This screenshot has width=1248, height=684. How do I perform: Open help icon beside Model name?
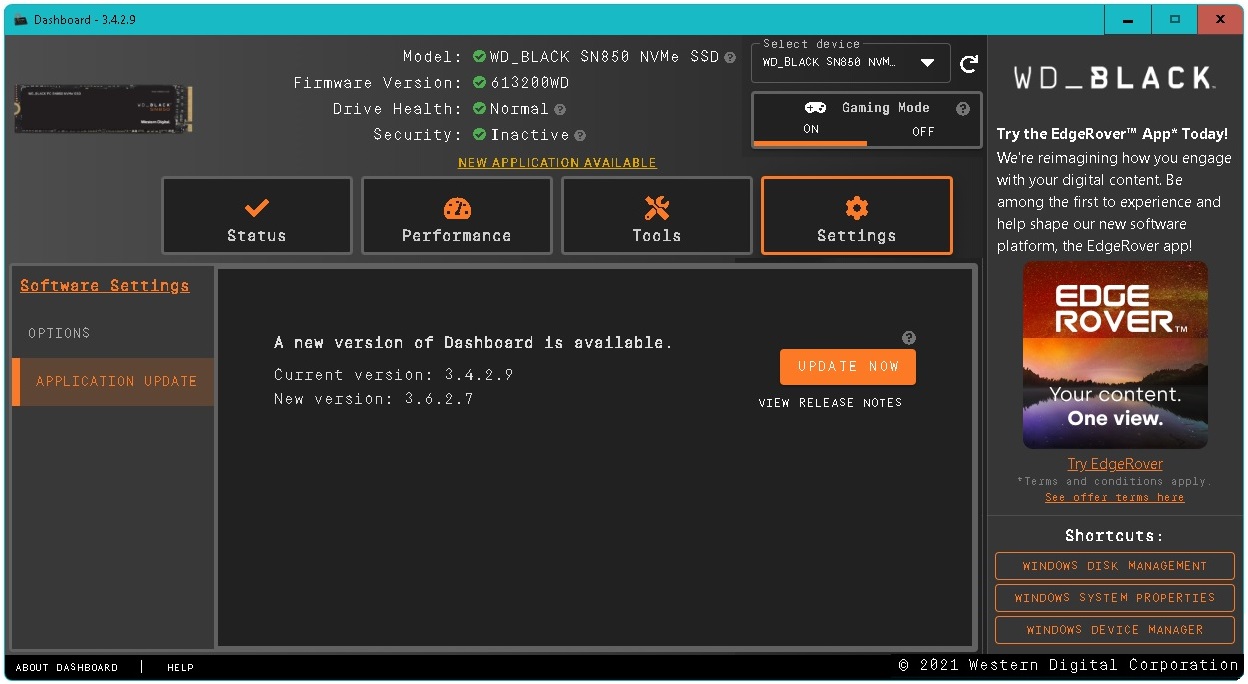click(x=730, y=57)
